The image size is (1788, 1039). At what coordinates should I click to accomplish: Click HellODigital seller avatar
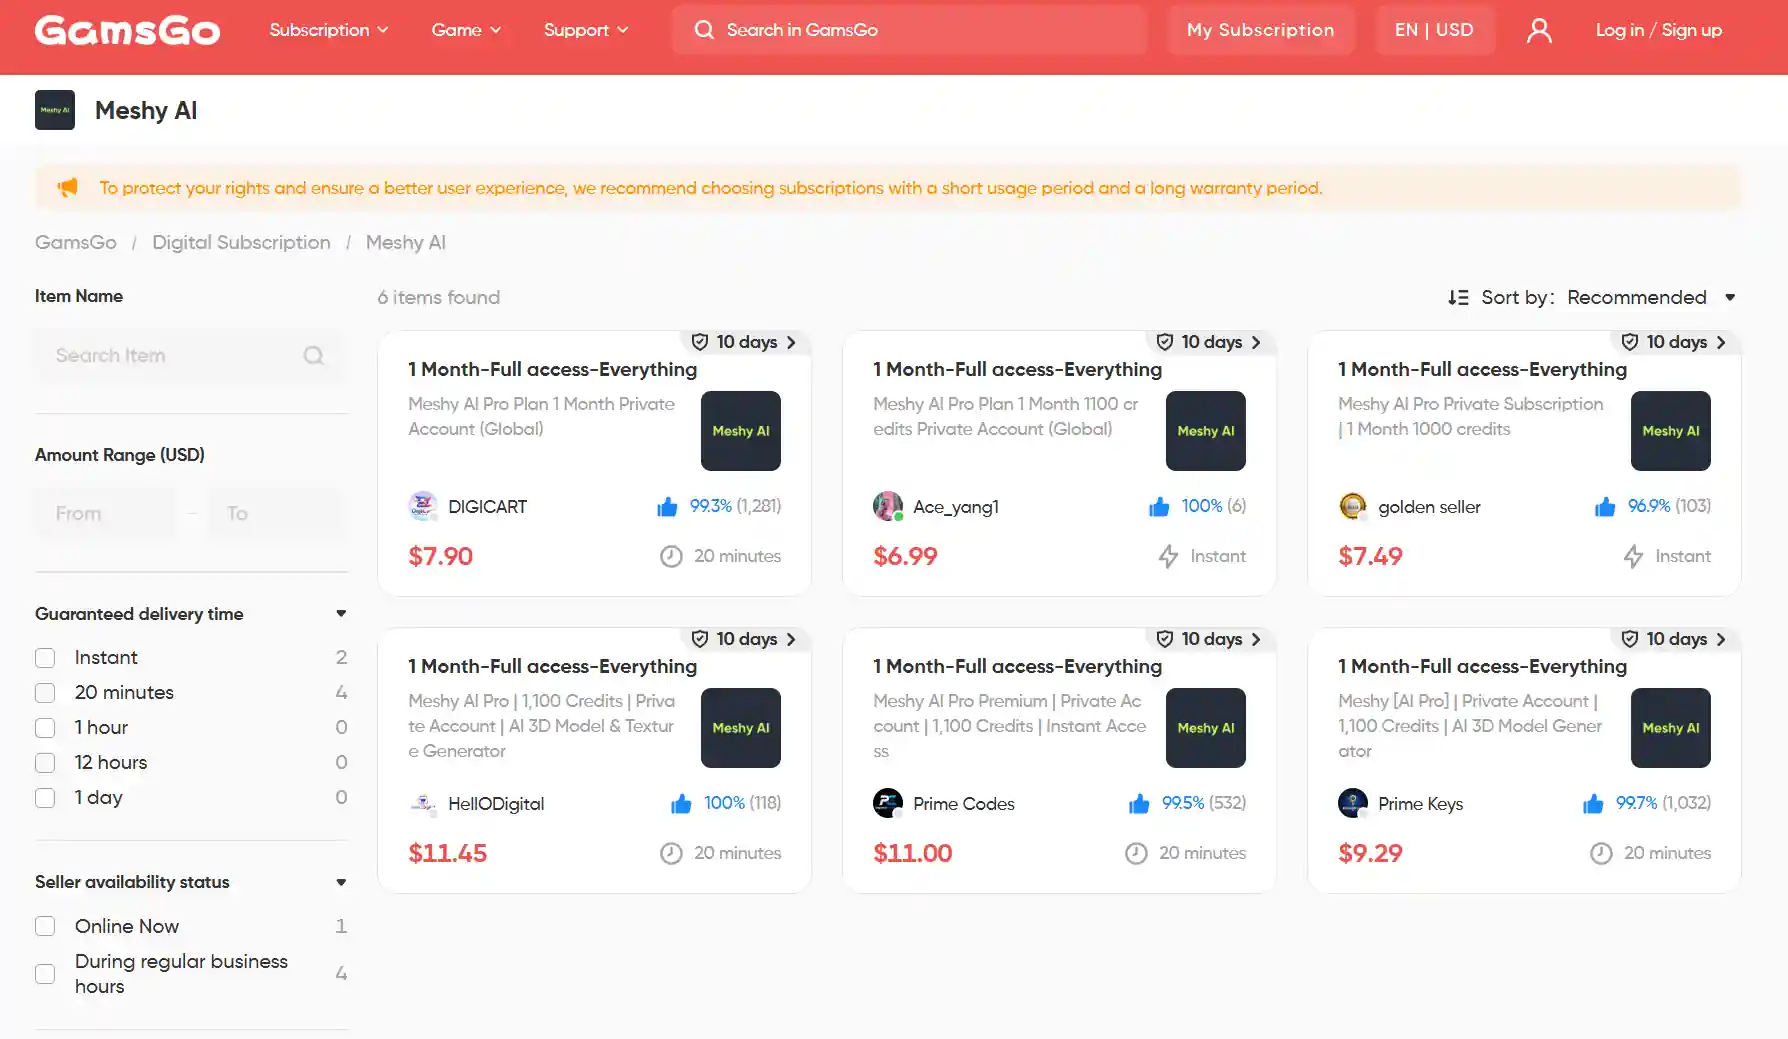coord(423,803)
